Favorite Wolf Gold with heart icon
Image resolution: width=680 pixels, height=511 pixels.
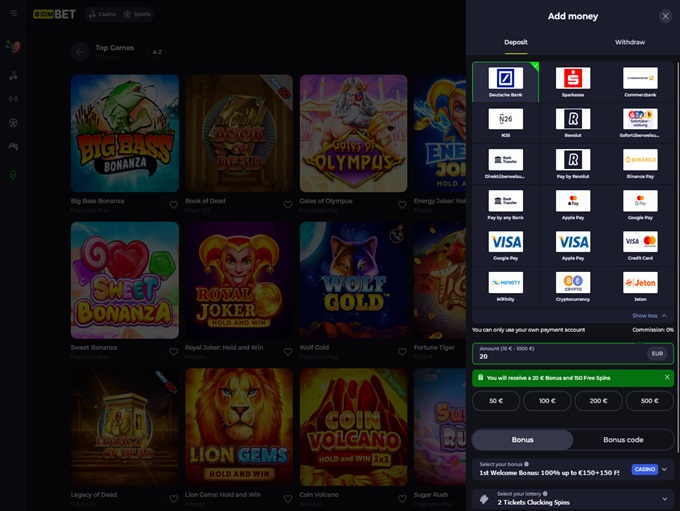pos(402,352)
